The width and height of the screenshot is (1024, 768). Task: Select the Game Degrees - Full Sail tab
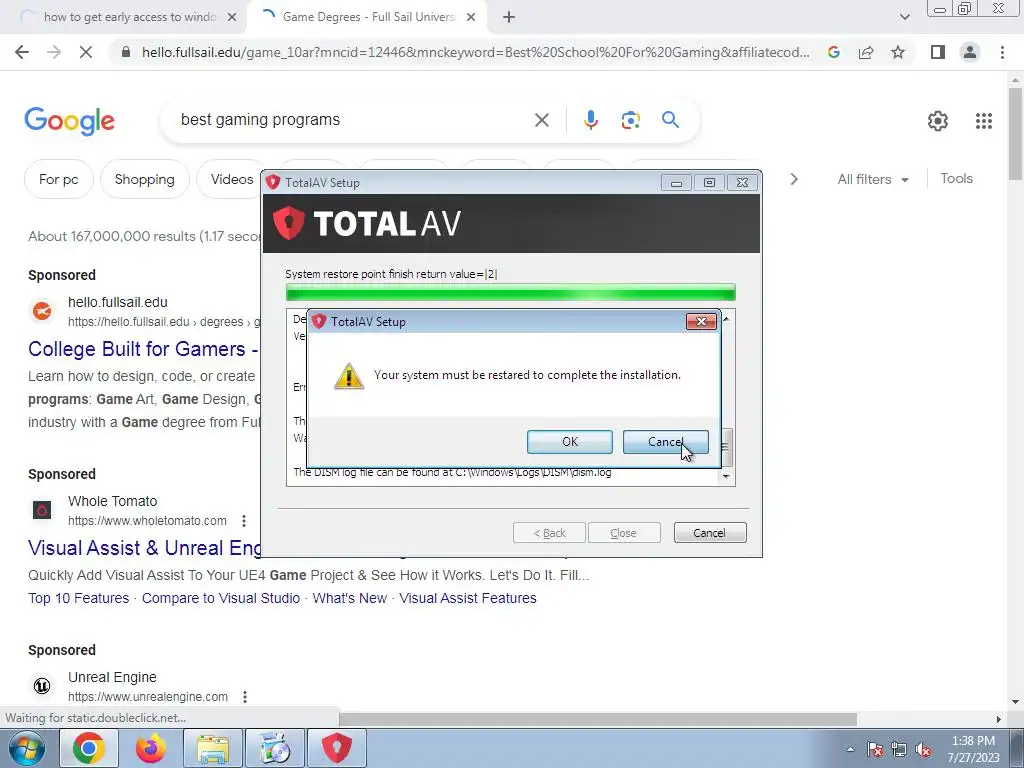click(x=368, y=17)
